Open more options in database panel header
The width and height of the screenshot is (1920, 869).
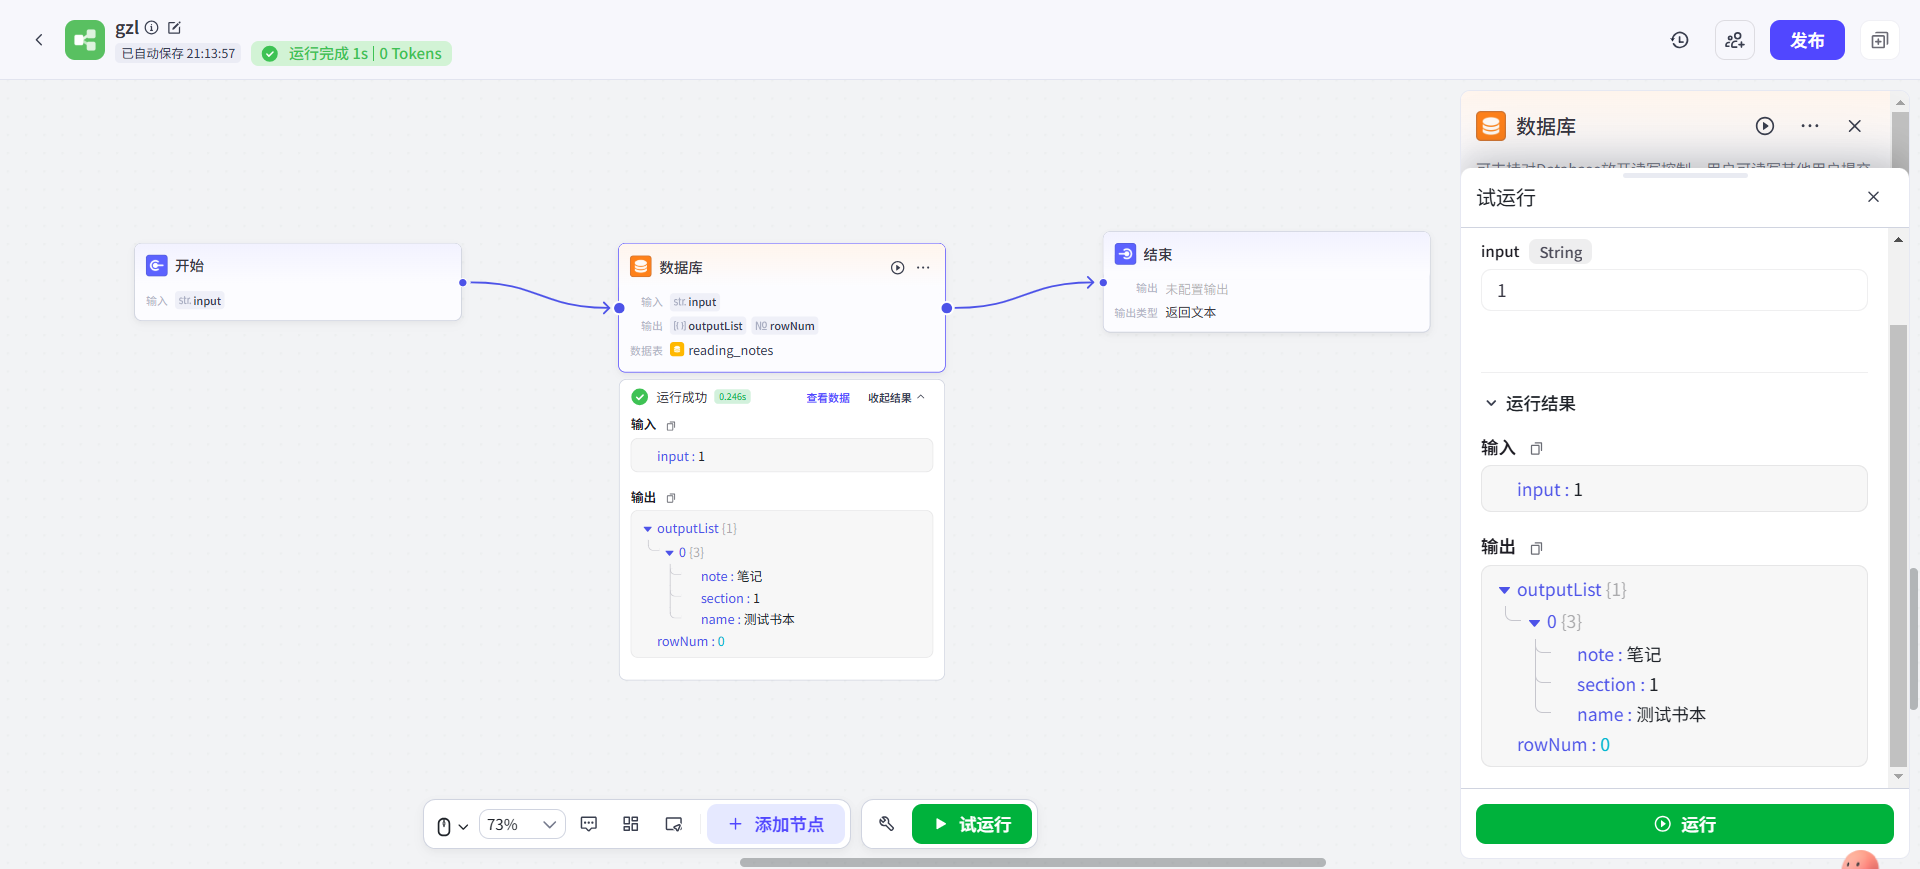click(1810, 126)
